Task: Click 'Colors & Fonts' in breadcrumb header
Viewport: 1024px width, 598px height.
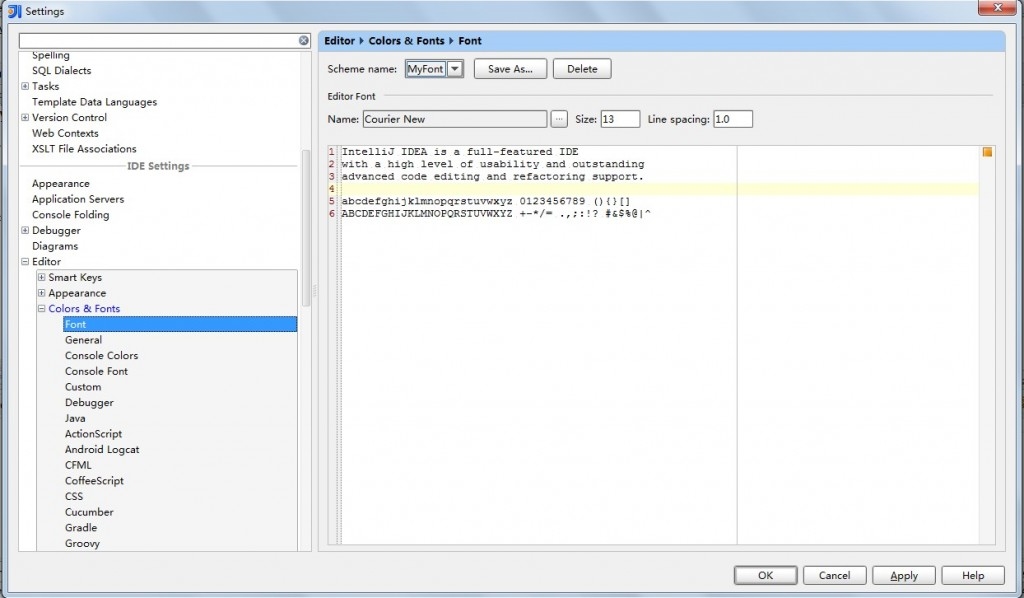Action: [406, 40]
